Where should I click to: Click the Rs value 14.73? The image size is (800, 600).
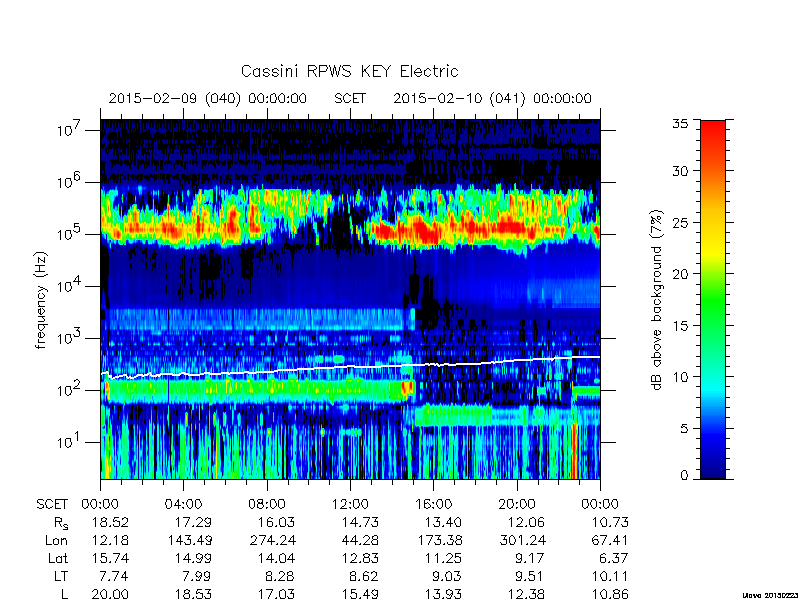click(x=360, y=522)
